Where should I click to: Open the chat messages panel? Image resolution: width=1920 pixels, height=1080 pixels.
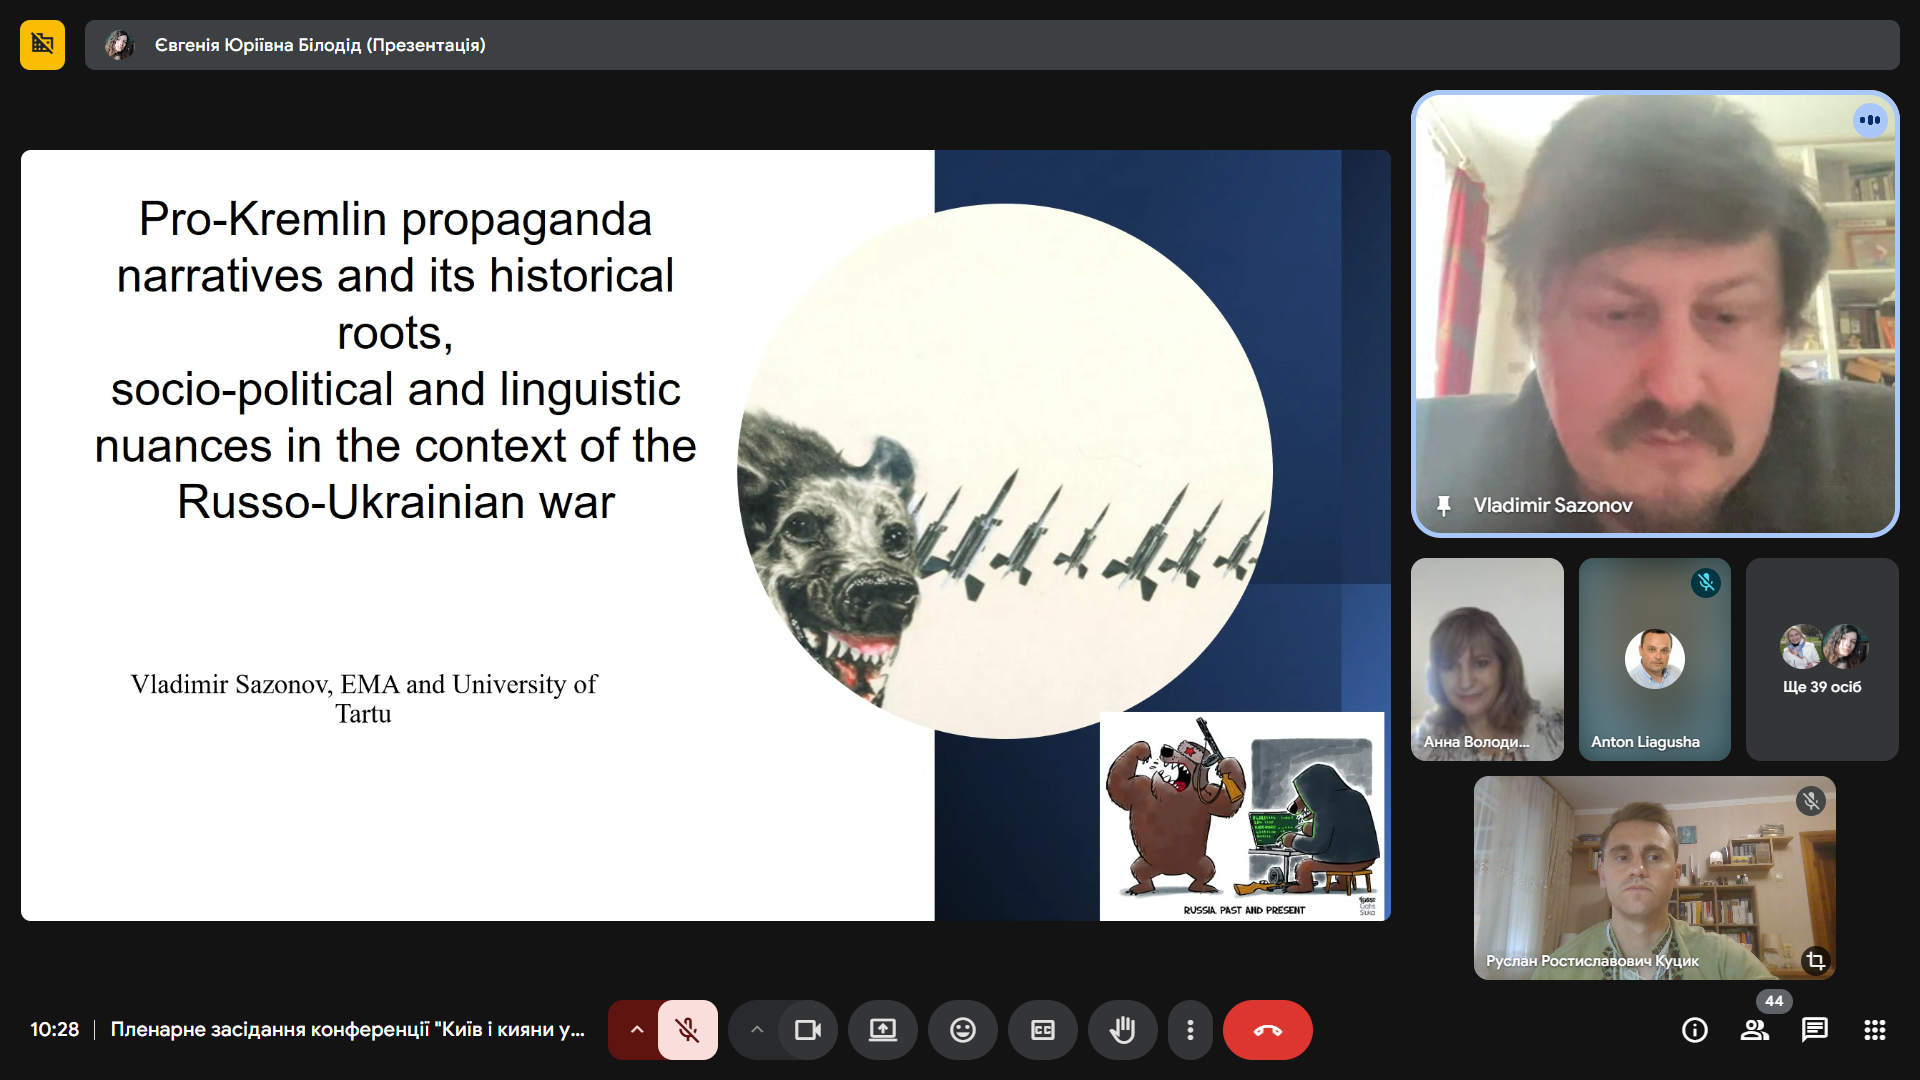[1814, 1030]
